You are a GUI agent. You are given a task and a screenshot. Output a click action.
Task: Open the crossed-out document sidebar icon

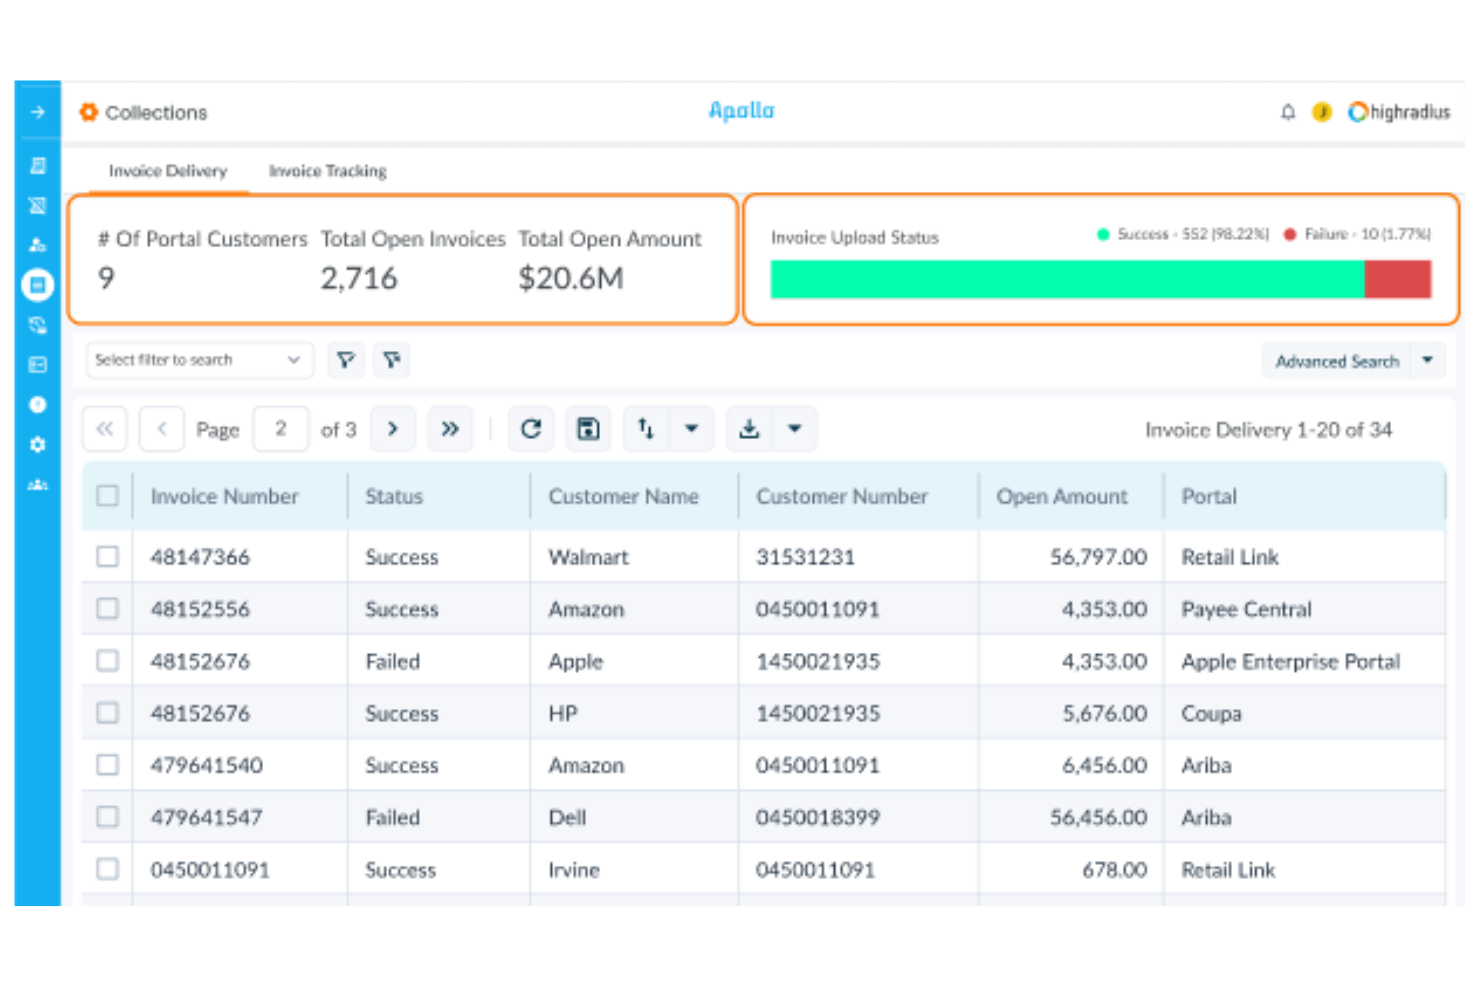pyautogui.click(x=38, y=206)
